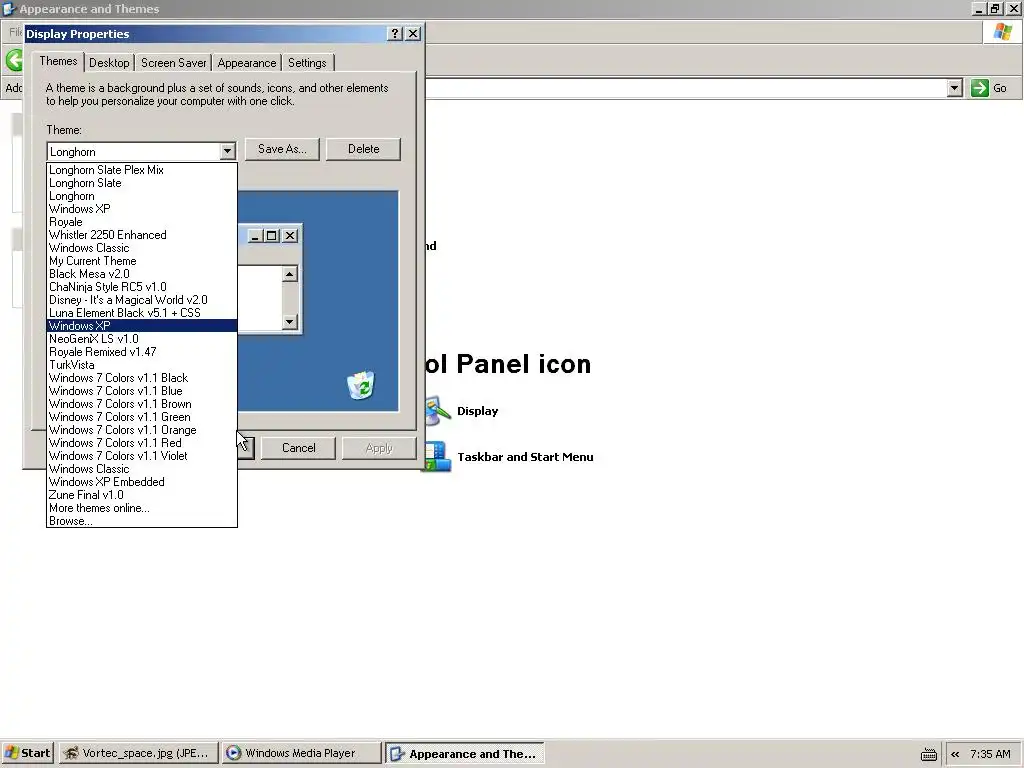Choose Zune Final v1.0 theme

point(142,495)
